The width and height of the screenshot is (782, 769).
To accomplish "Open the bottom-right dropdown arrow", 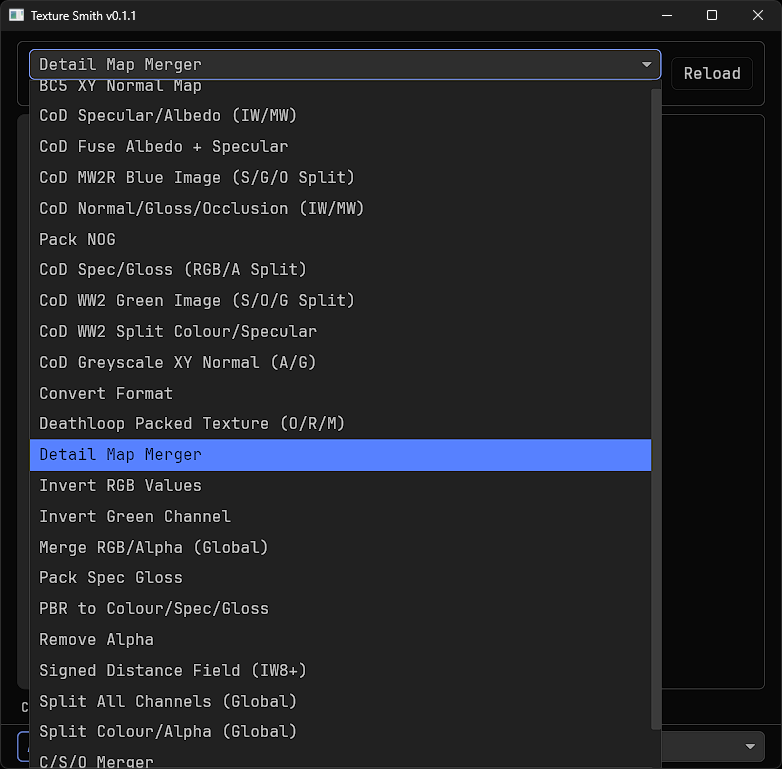I will point(750,747).
